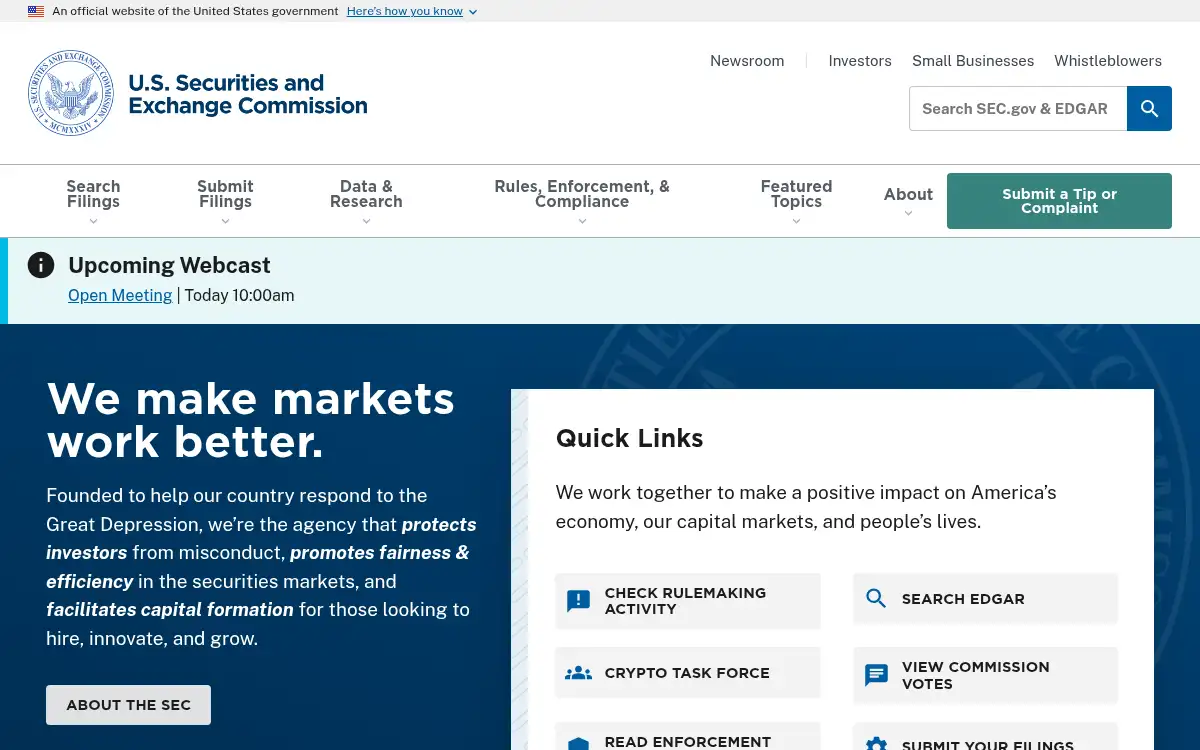Click the US flag icon in banner

tap(36, 11)
